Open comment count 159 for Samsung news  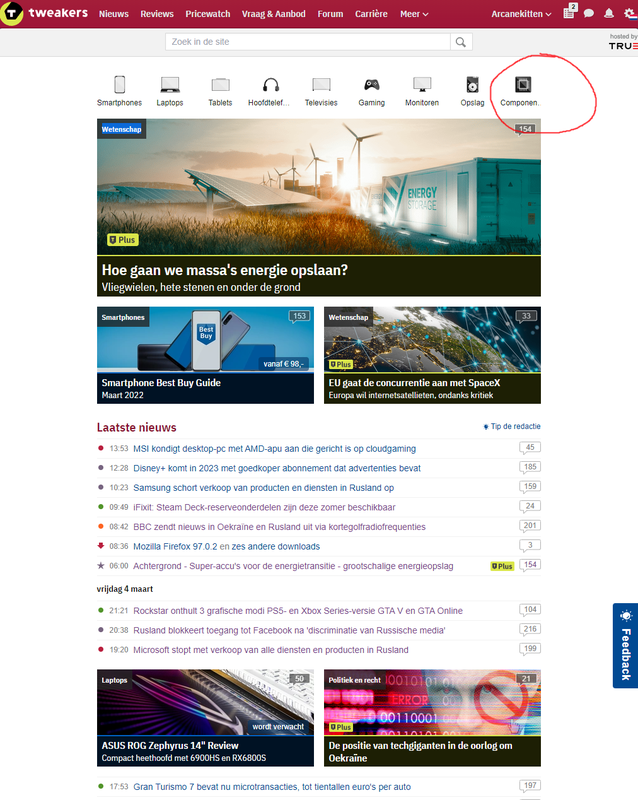530,486
